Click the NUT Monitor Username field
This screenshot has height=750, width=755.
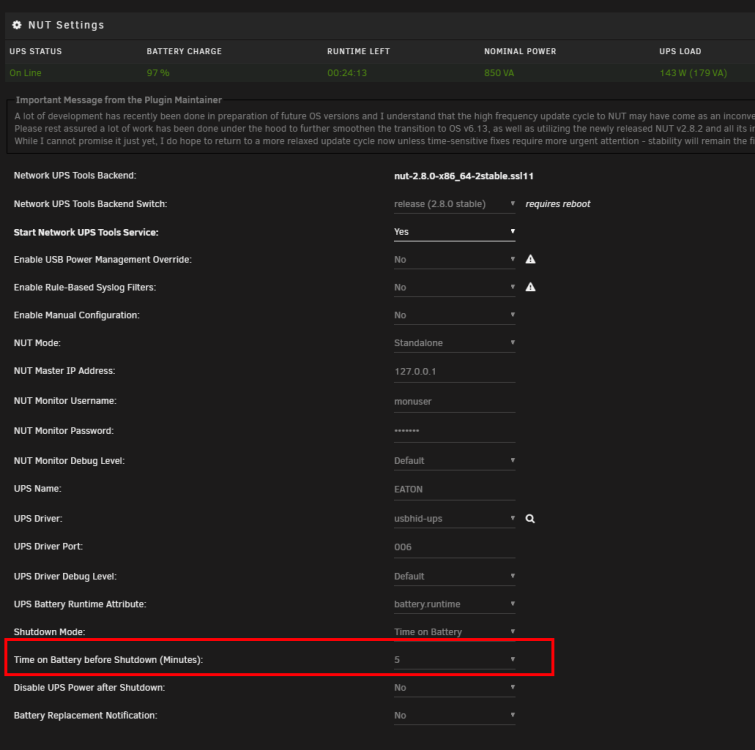(x=455, y=401)
